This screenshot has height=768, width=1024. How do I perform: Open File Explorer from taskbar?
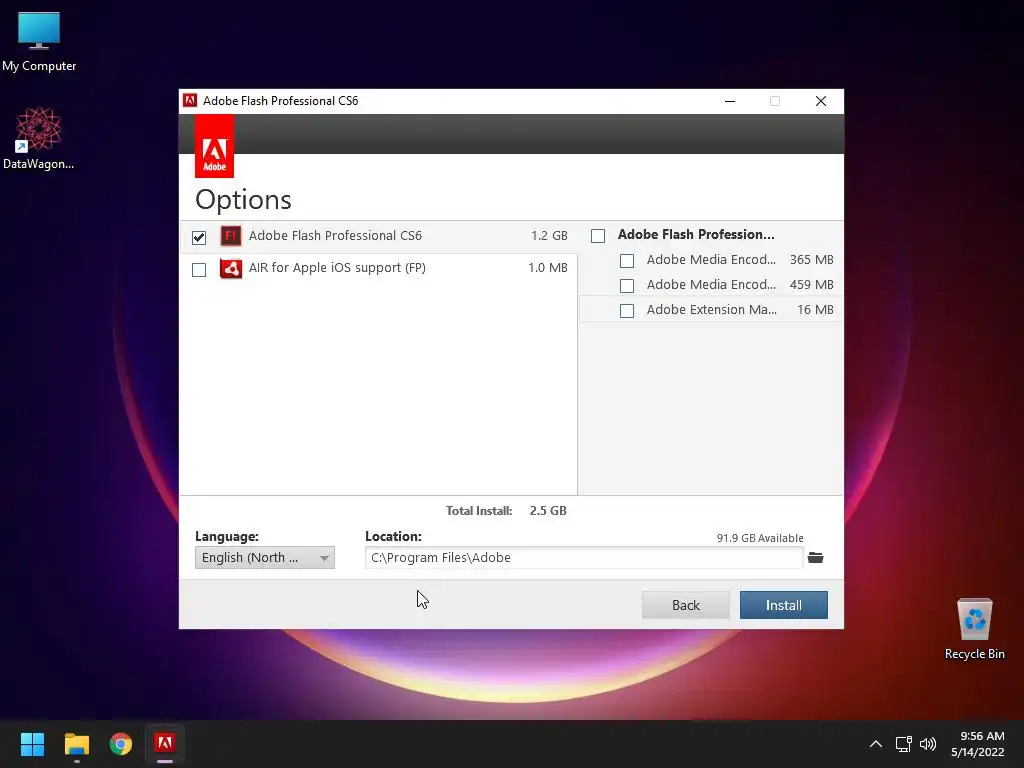[76, 744]
